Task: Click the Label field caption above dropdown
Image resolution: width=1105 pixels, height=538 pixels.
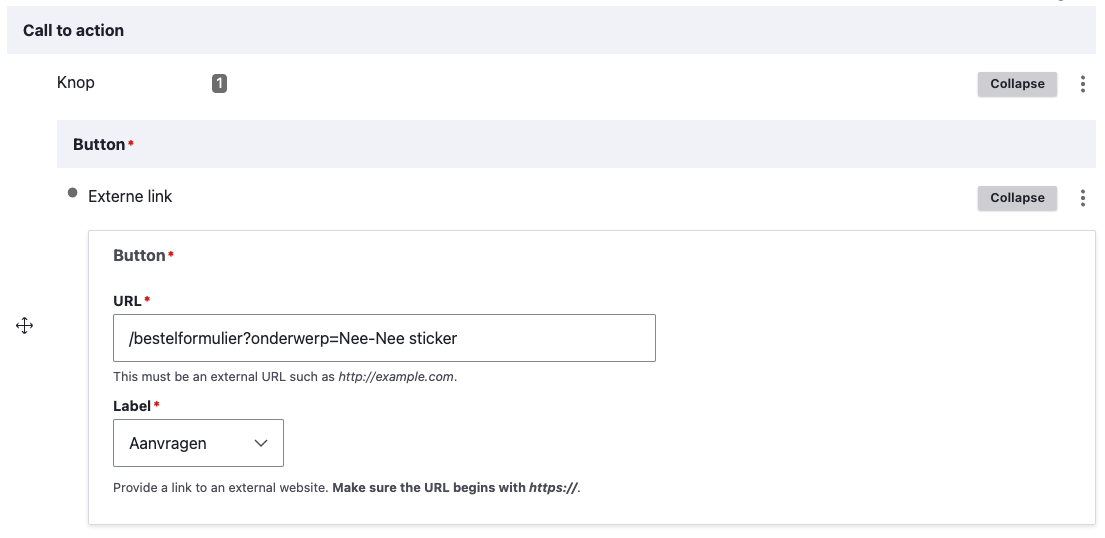Action: (132, 406)
